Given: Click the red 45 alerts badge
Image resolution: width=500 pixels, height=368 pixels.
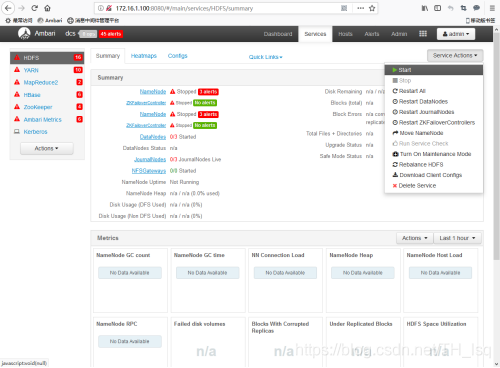Looking at the screenshot, I should pos(111,34).
